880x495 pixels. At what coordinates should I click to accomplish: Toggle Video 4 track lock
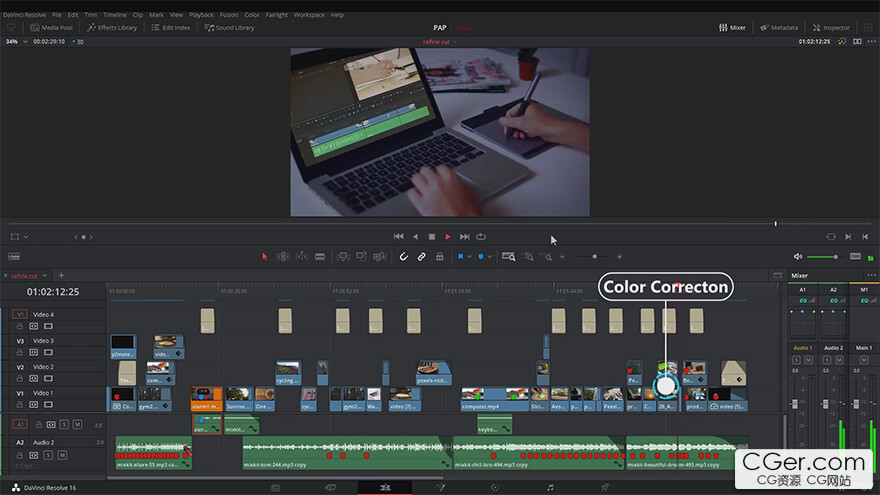(x=20, y=326)
